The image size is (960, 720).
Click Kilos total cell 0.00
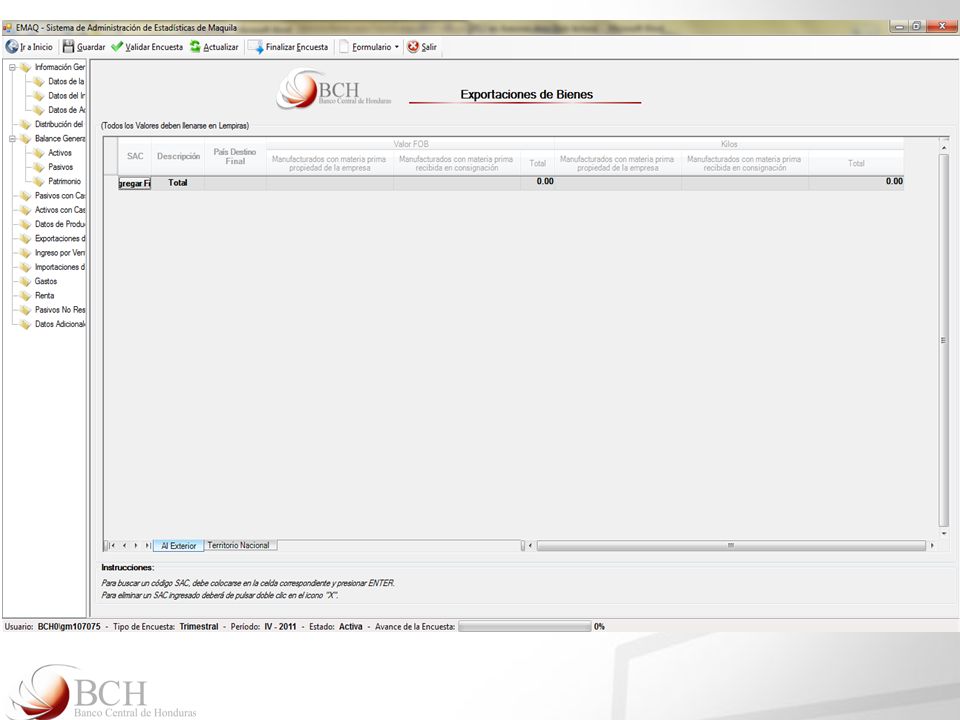(856, 181)
